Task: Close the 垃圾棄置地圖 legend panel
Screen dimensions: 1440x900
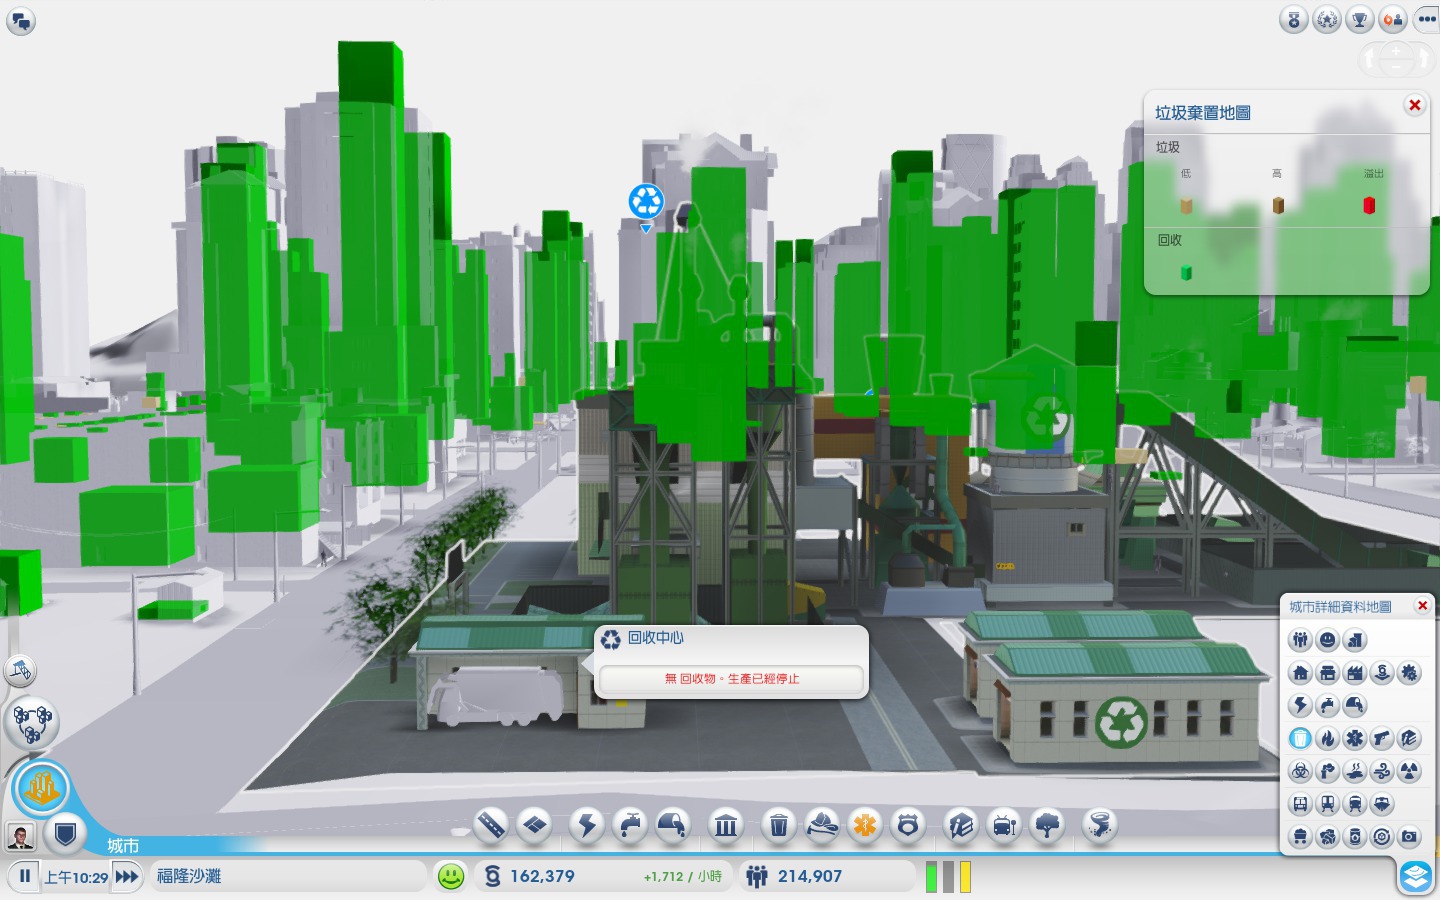Action: (1414, 106)
